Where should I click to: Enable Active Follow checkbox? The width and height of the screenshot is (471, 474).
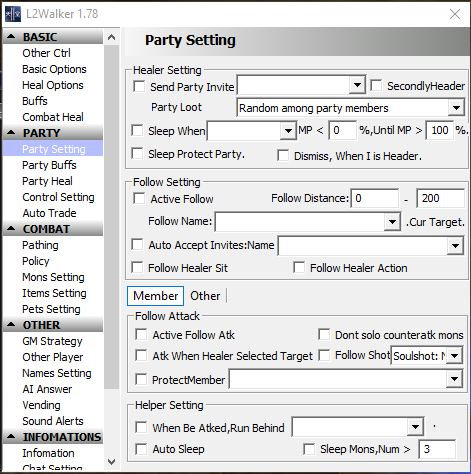139,198
